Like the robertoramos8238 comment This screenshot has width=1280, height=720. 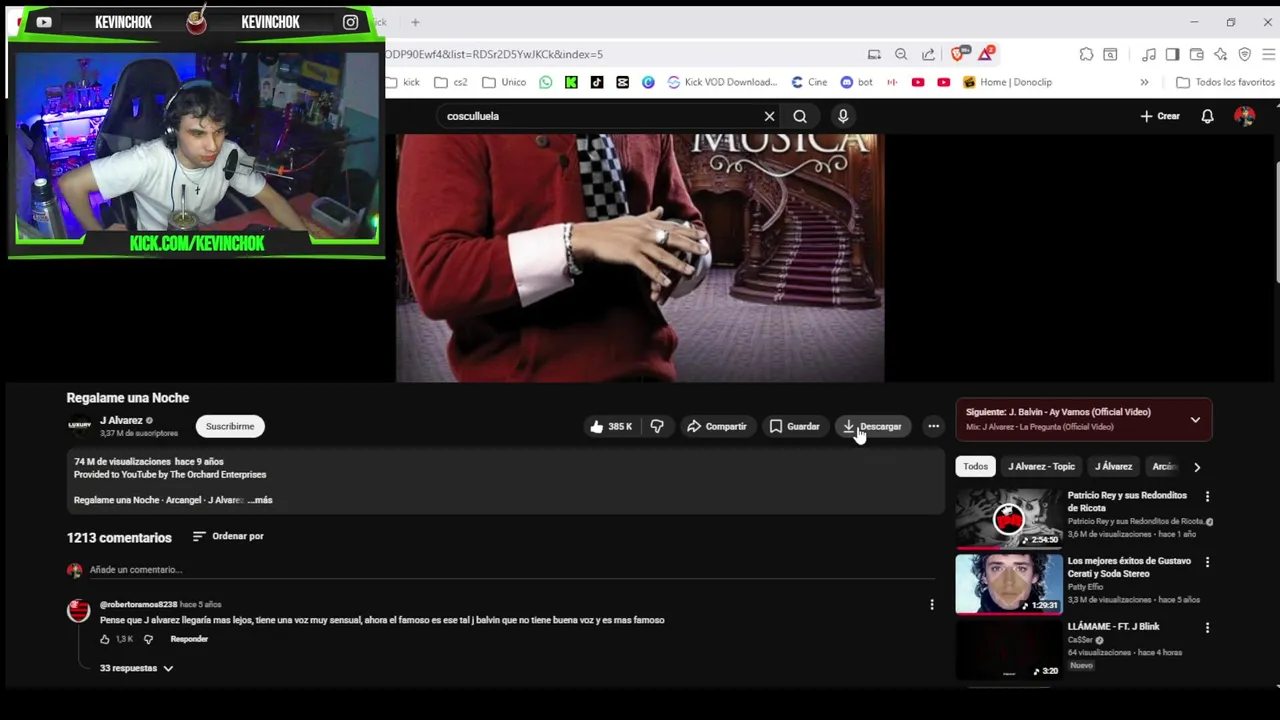coord(105,639)
